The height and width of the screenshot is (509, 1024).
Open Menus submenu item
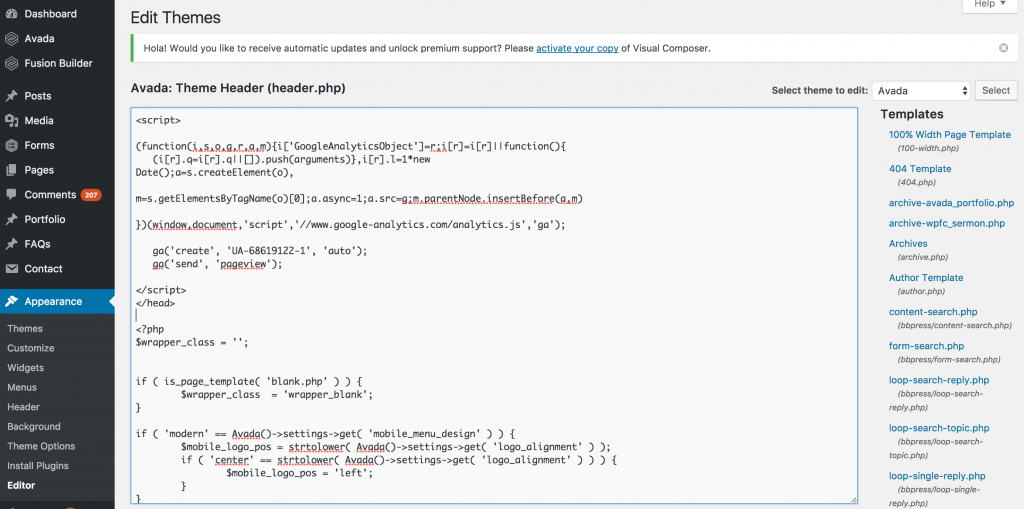tap(22, 387)
